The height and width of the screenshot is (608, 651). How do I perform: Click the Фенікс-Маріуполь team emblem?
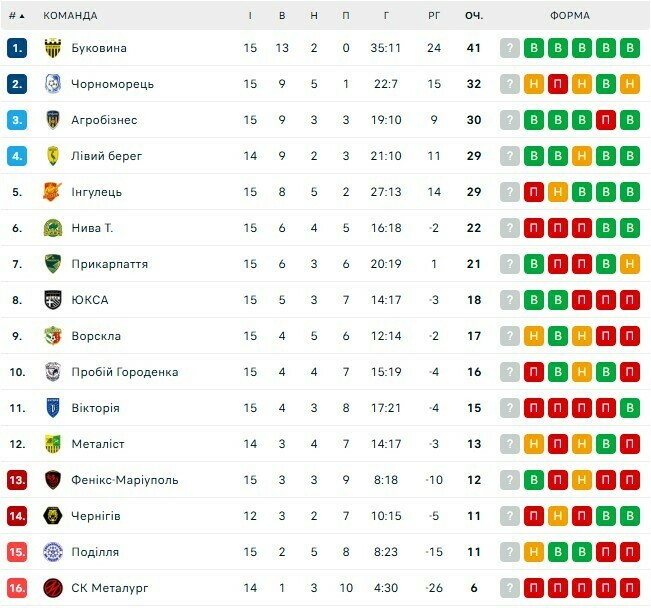[53, 480]
